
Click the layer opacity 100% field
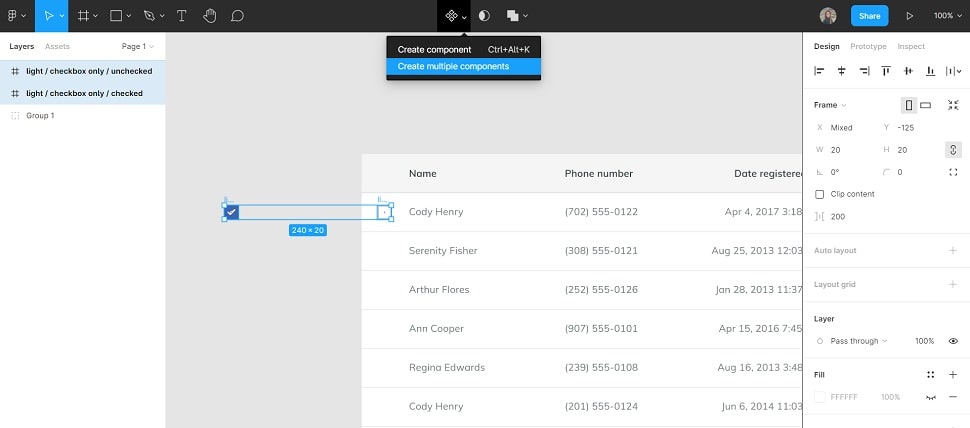point(924,341)
